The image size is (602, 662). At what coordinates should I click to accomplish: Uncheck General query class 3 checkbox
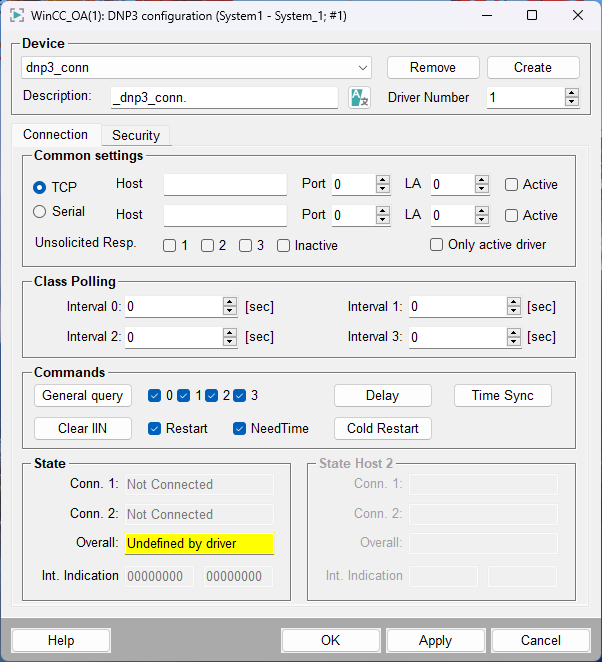click(239, 396)
